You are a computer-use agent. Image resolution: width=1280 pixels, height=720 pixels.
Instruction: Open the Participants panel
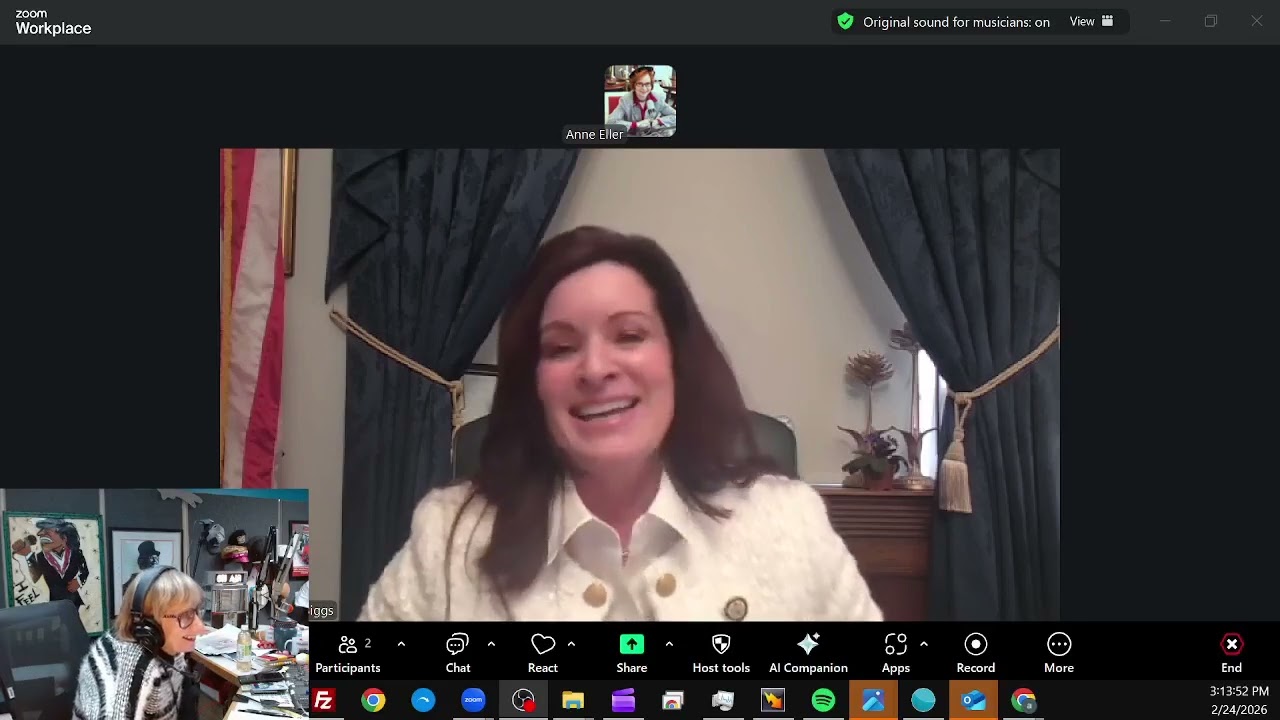pos(348,654)
